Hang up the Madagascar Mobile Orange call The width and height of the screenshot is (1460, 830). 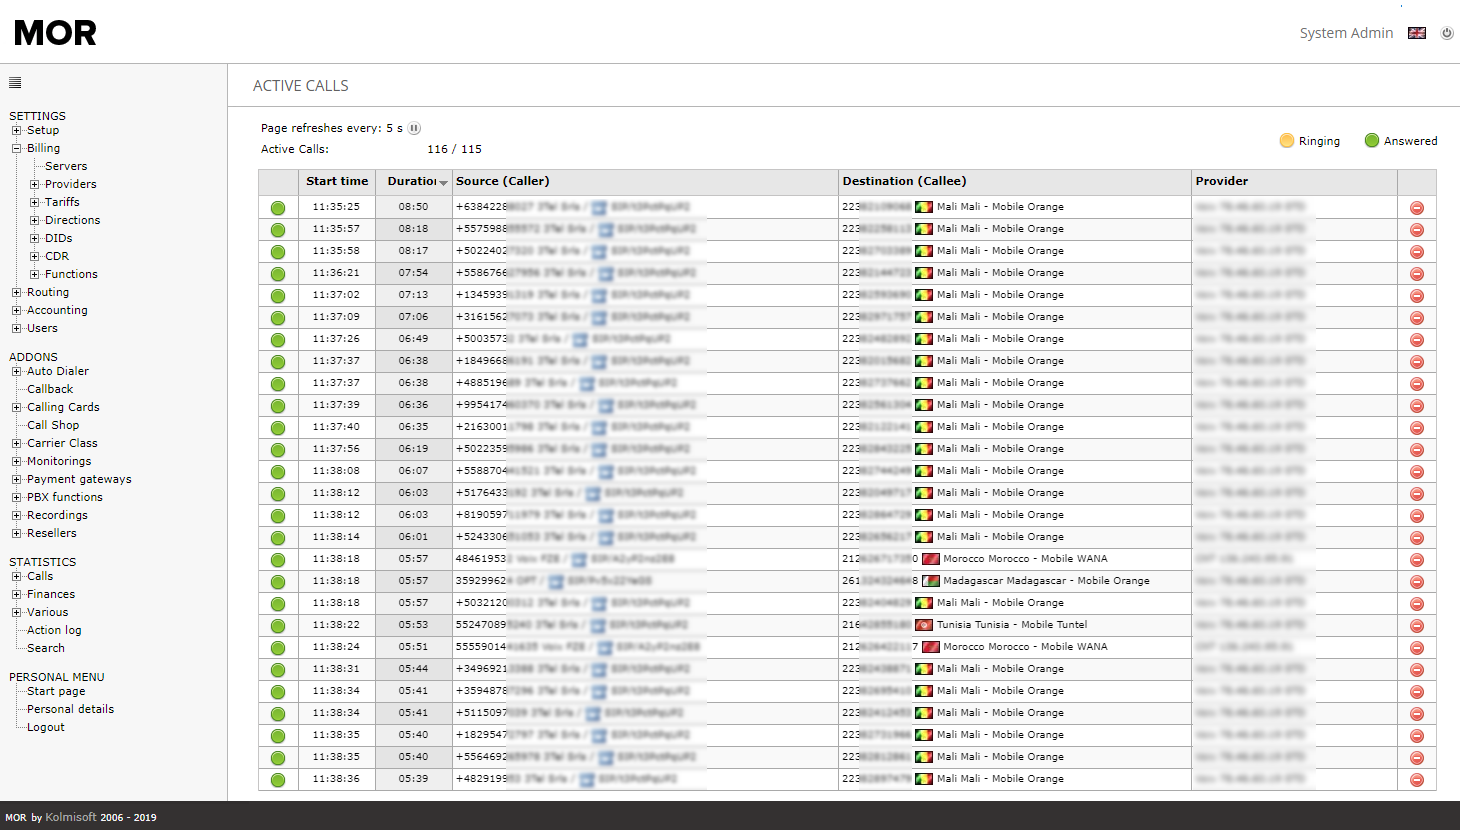pos(1416,582)
